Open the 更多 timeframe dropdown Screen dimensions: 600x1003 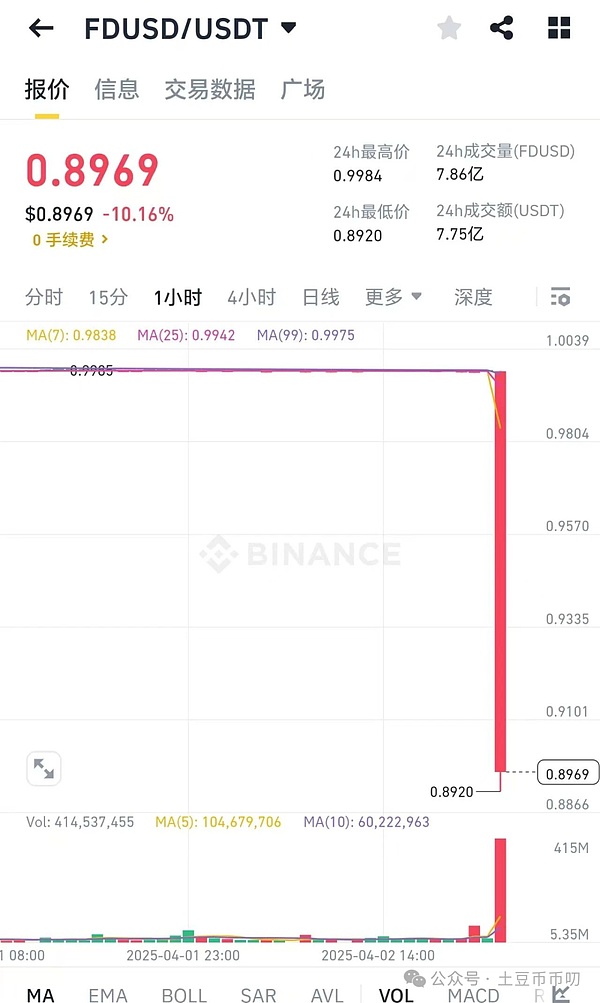[393, 297]
